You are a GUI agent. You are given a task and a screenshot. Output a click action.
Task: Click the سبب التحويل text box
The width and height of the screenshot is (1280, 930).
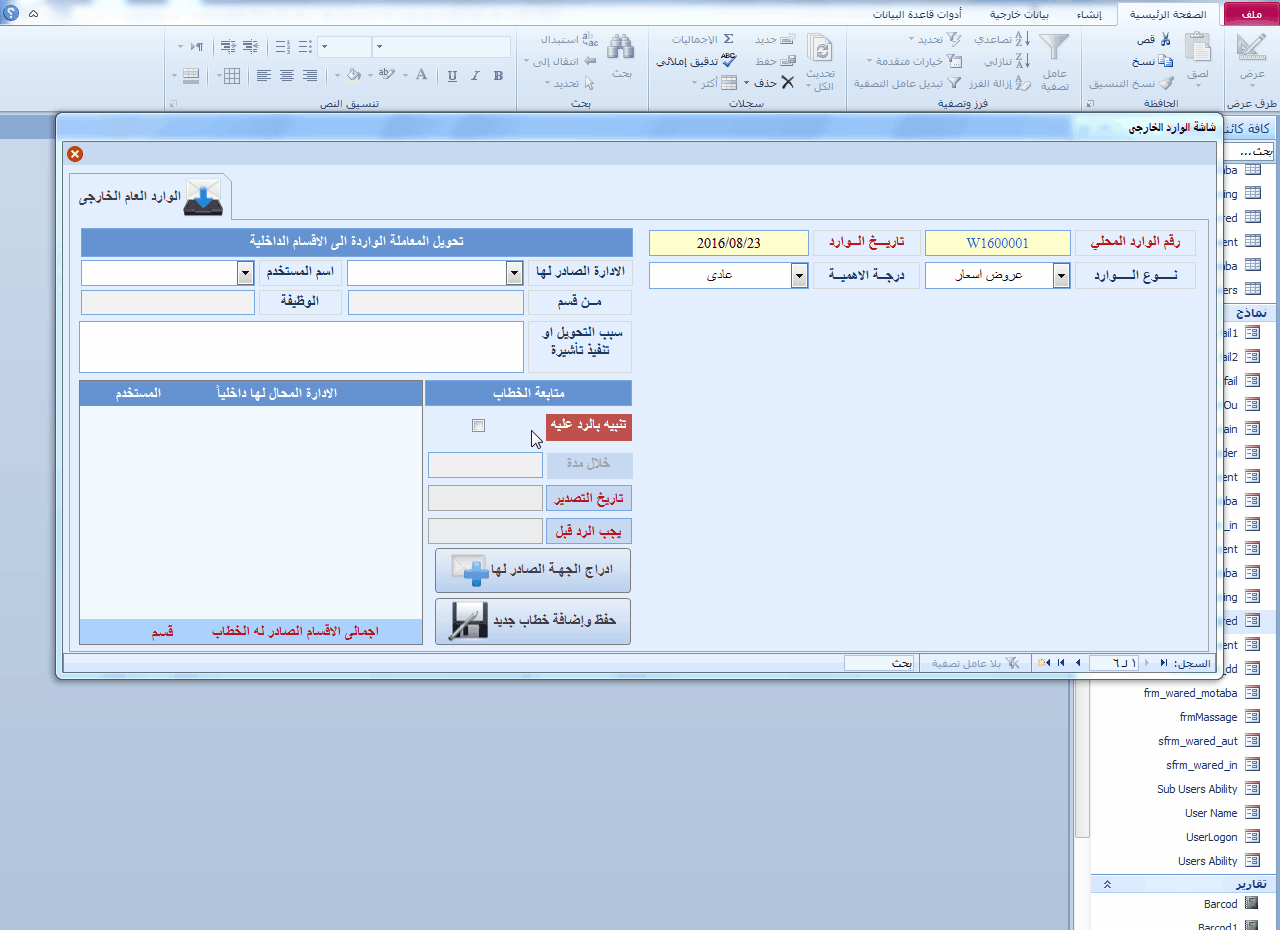(x=301, y=346)
